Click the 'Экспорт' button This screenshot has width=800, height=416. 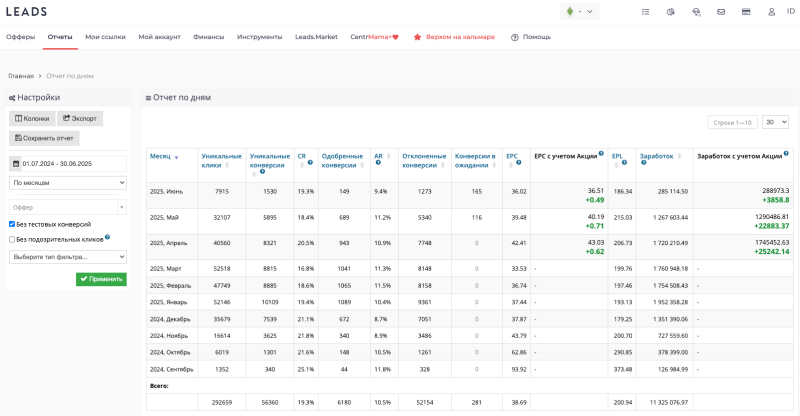pyautogui.click(x=80, y=118)
